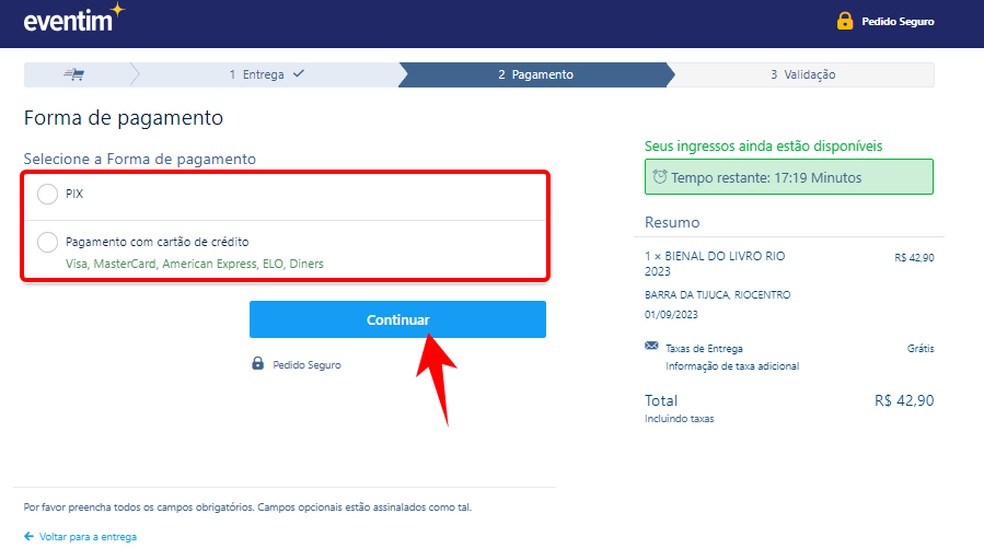
Task: Click the event date 01/09/2023
Action: point(671,315)
